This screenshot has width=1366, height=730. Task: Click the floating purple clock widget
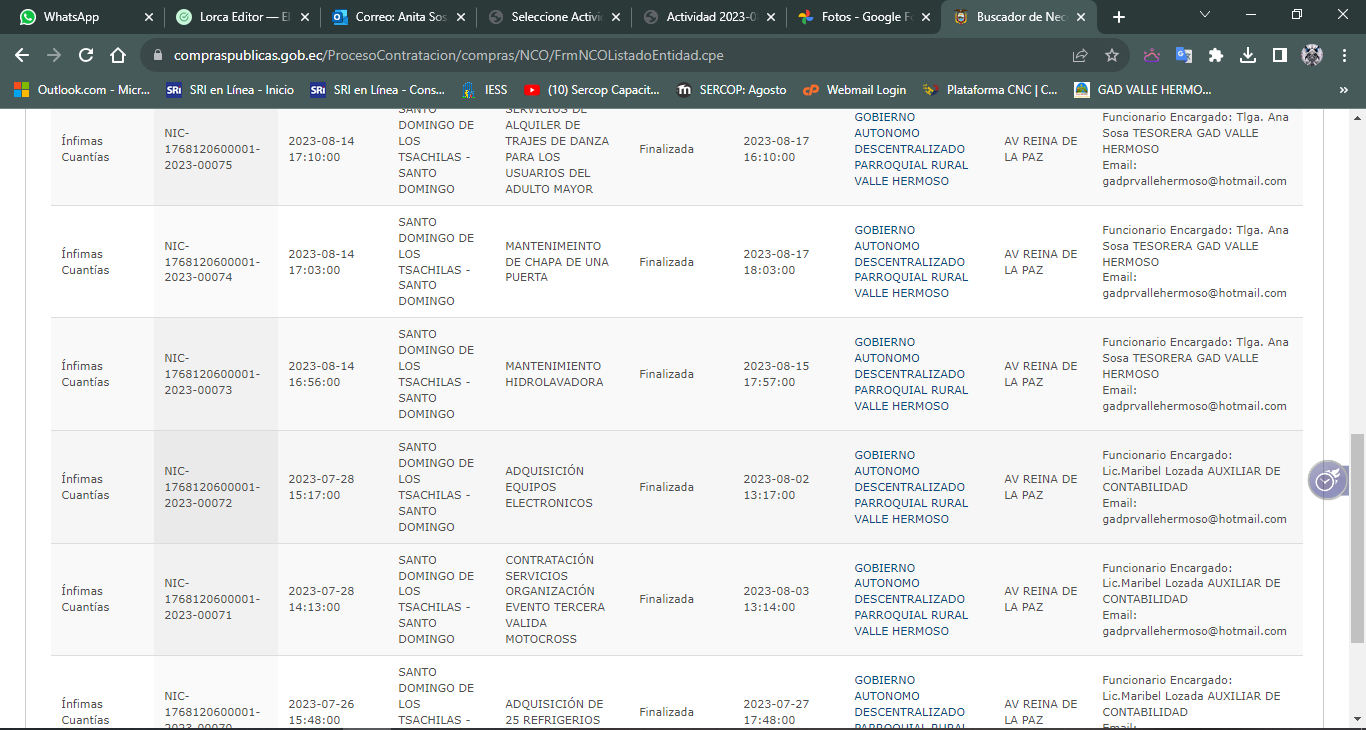pos(1326,480)
